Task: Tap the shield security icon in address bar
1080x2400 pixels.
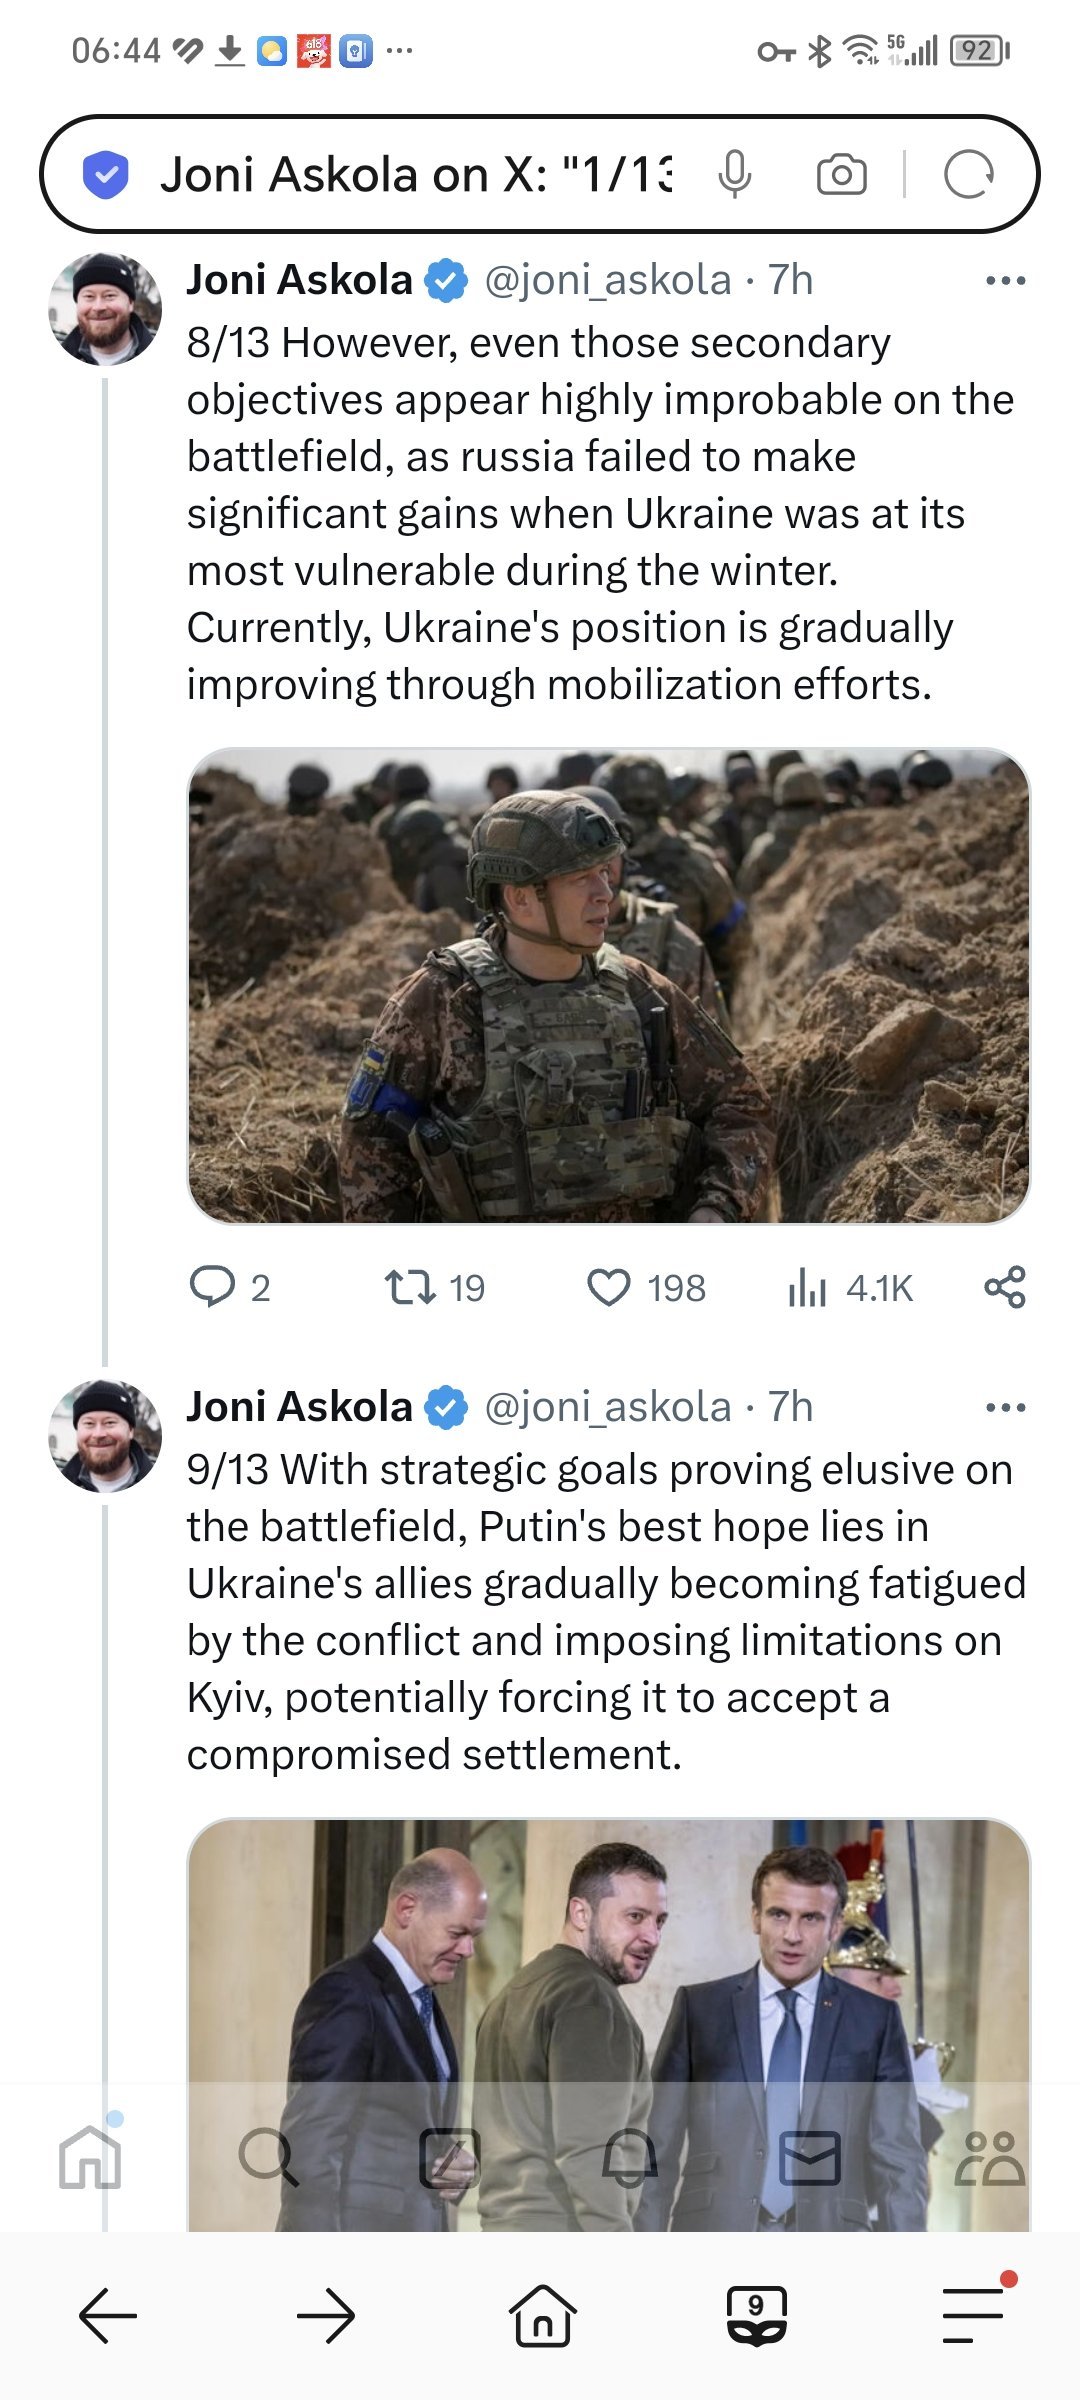Action: coord(105,175)
